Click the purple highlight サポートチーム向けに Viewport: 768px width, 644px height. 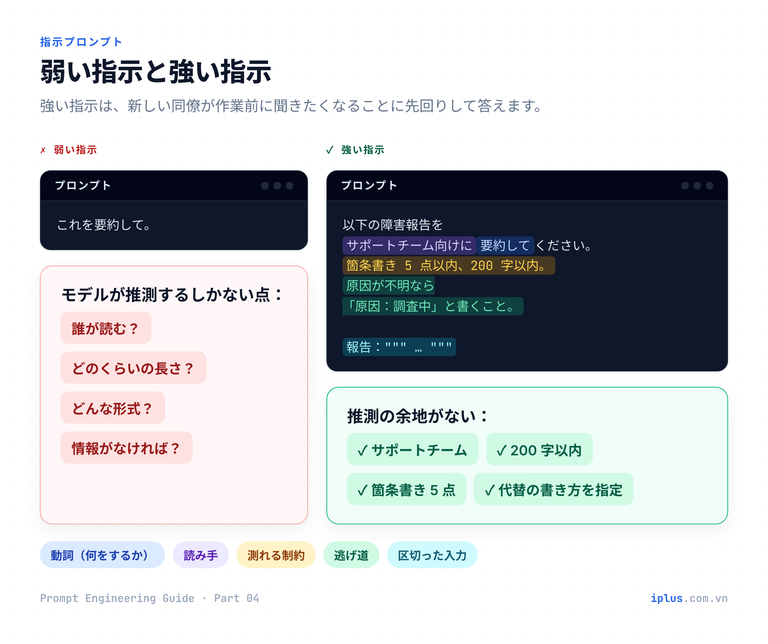(x=409, y=245)
